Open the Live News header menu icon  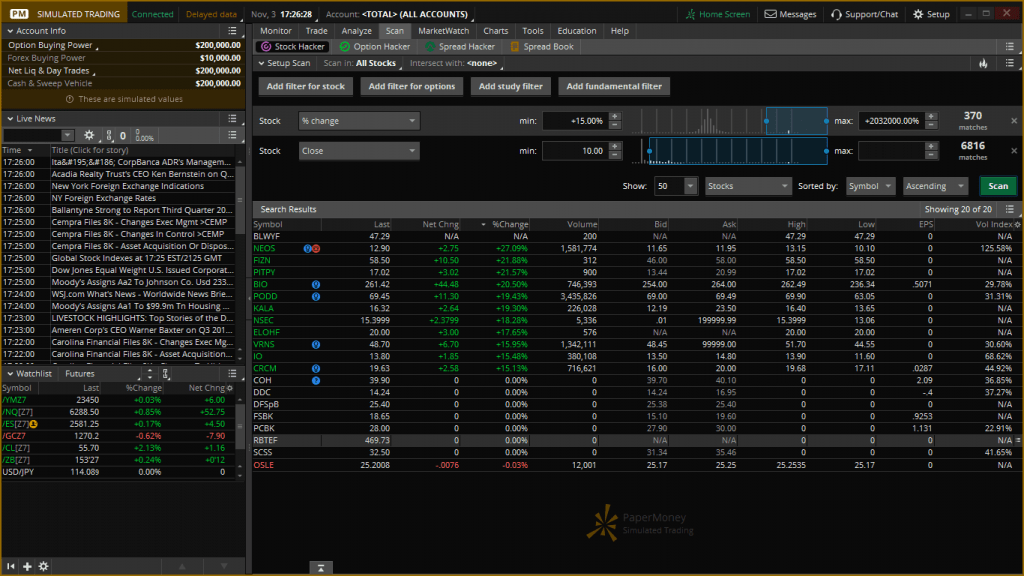coord(232,118)
